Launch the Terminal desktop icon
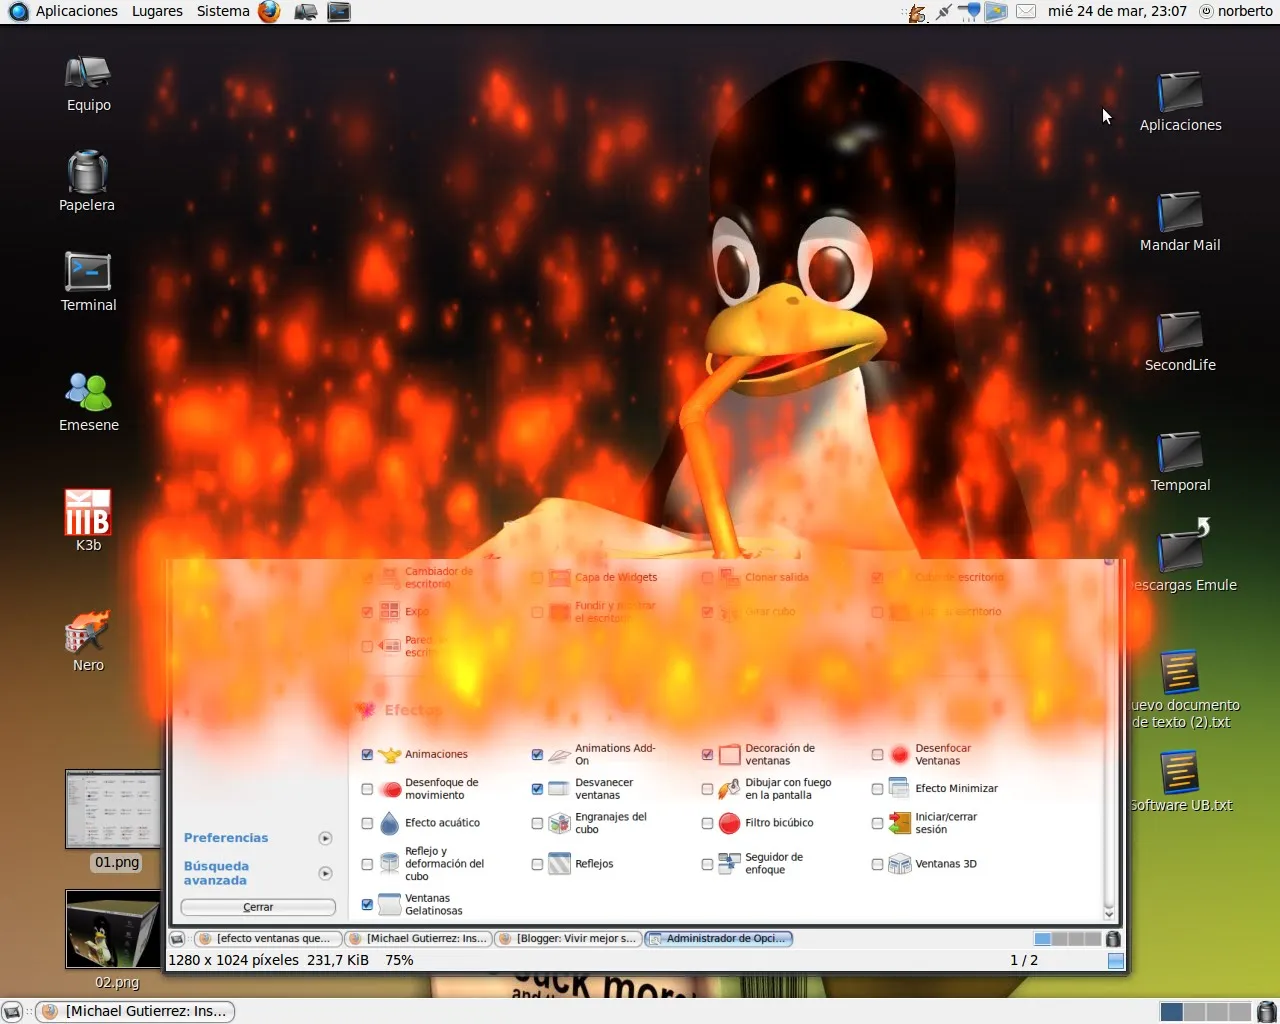1280x1024 pixels. [x=88, y=272]
